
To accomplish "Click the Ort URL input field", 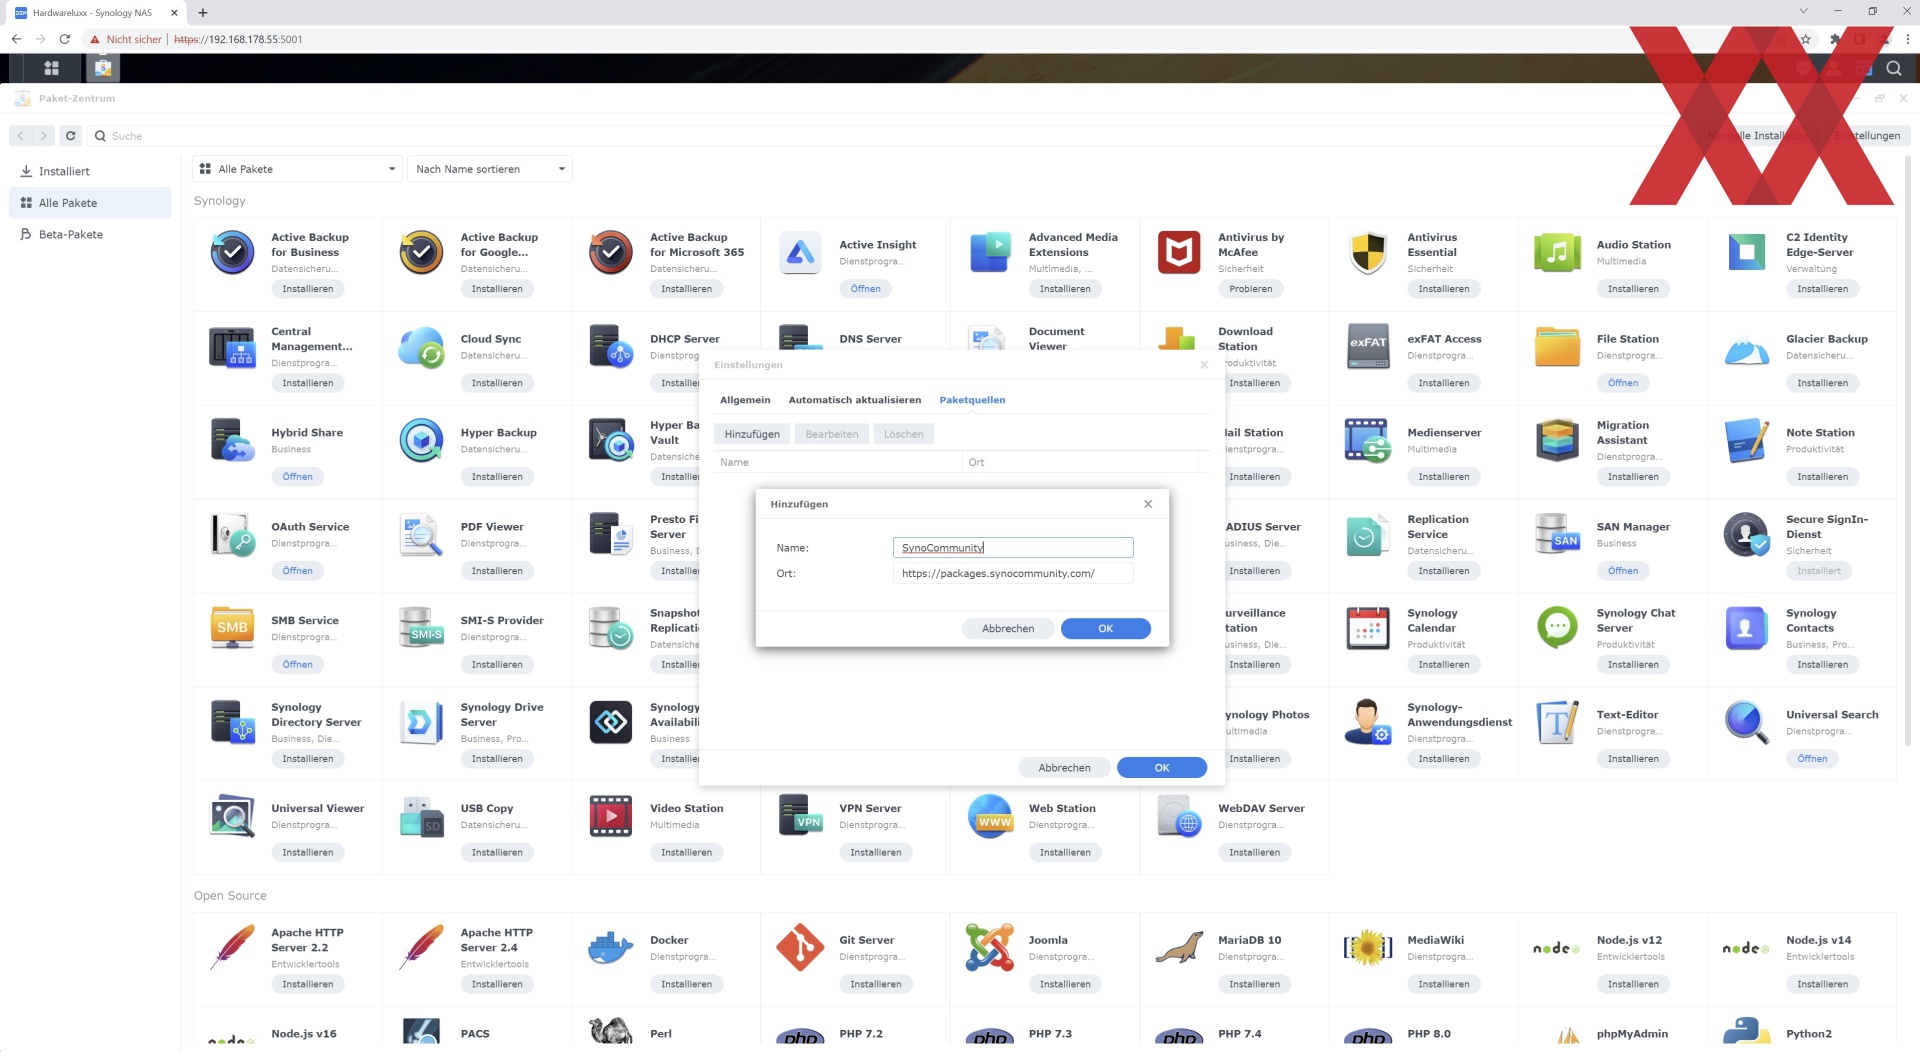I will pyautogui.click(x=1013, y=574).
